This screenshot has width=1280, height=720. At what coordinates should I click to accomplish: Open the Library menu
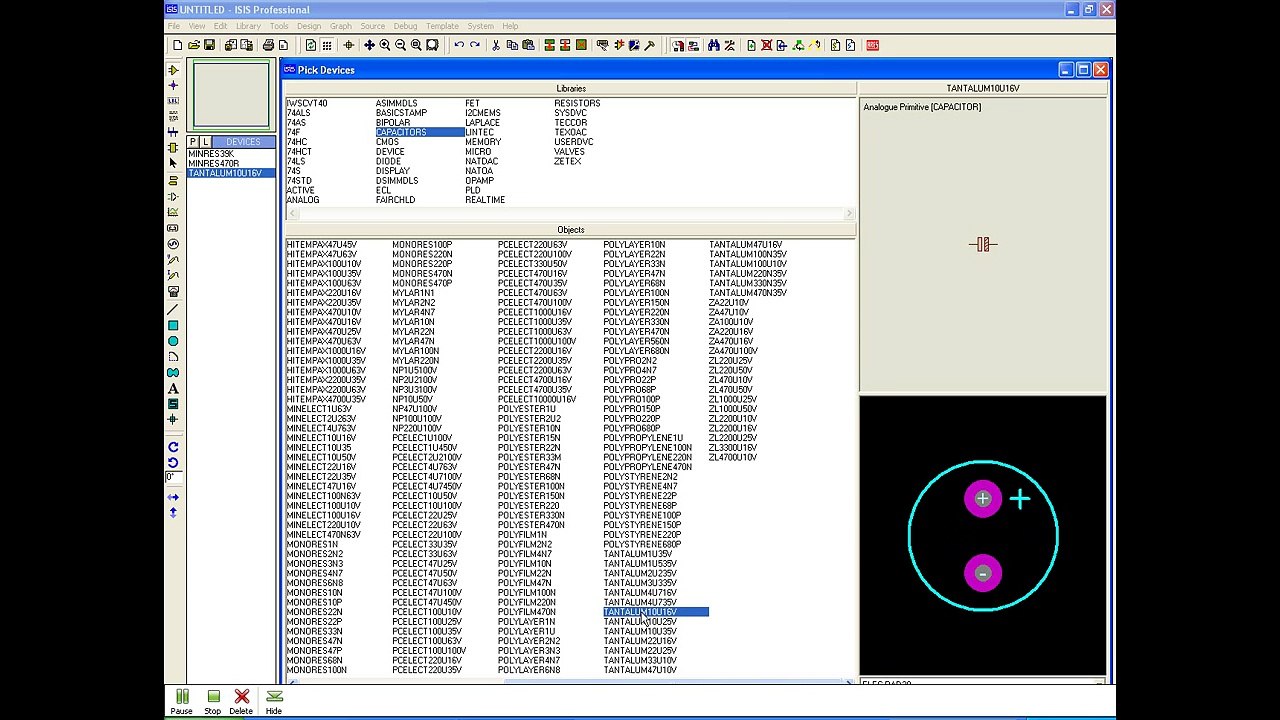pyautogui.click(x=248, y=26)
